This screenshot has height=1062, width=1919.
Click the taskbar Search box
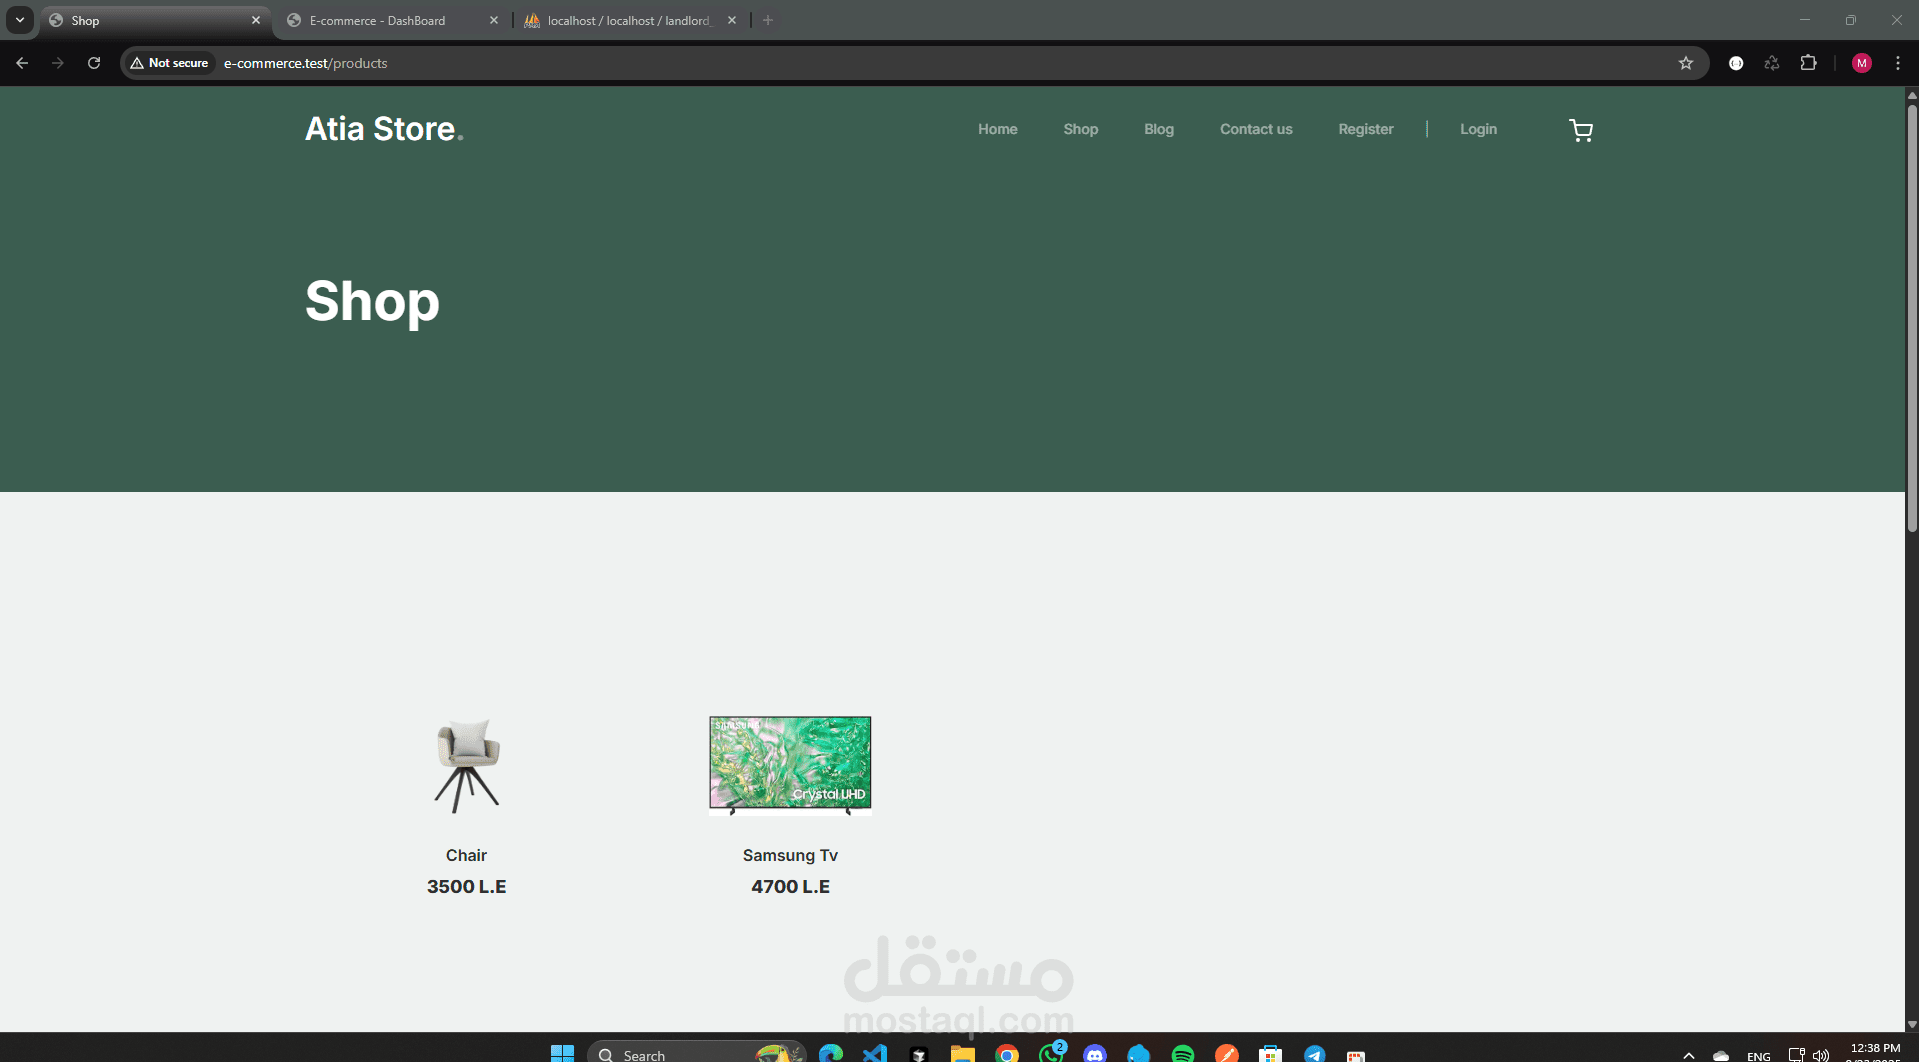pyautogui.click(x=697, y=1054)
